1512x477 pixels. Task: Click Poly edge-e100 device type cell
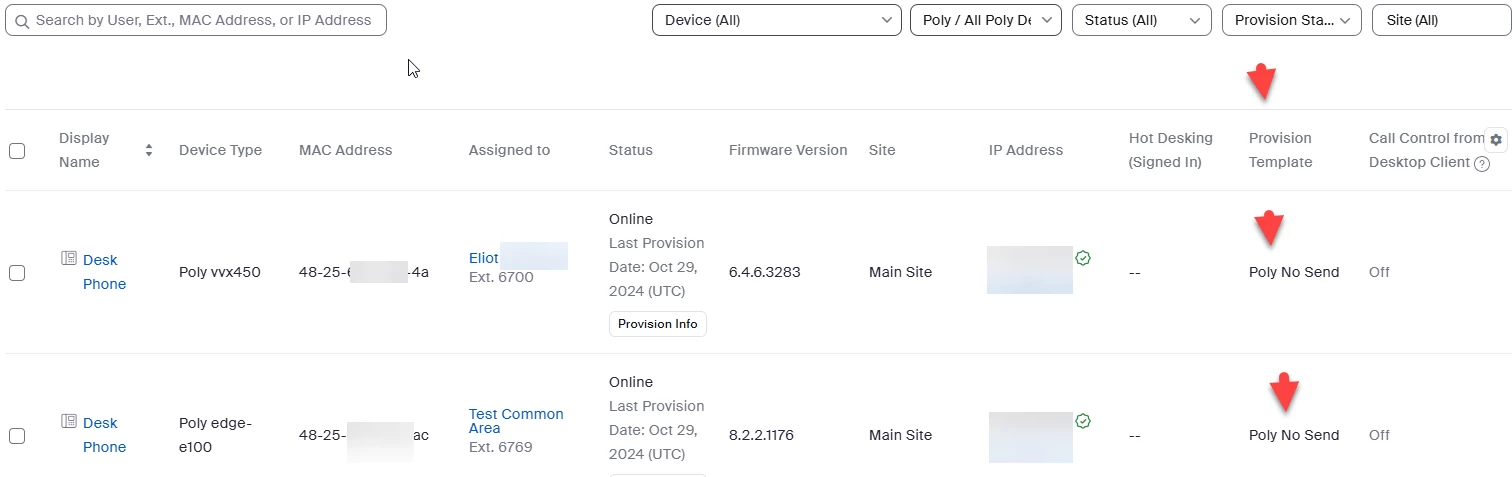pos(215,435)
